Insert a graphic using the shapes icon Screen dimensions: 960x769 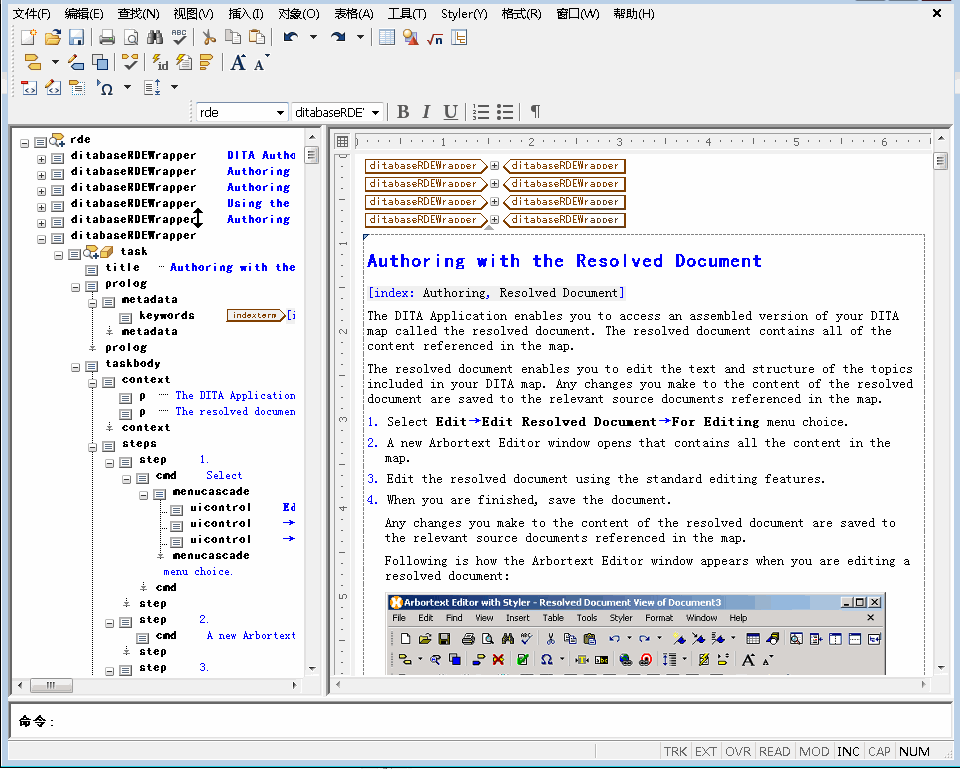pos(411,37)
